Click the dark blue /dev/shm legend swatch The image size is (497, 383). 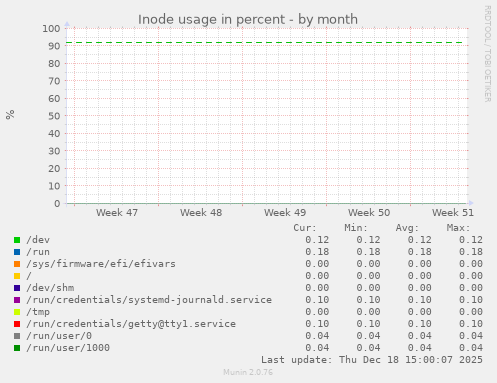(17, 288)
